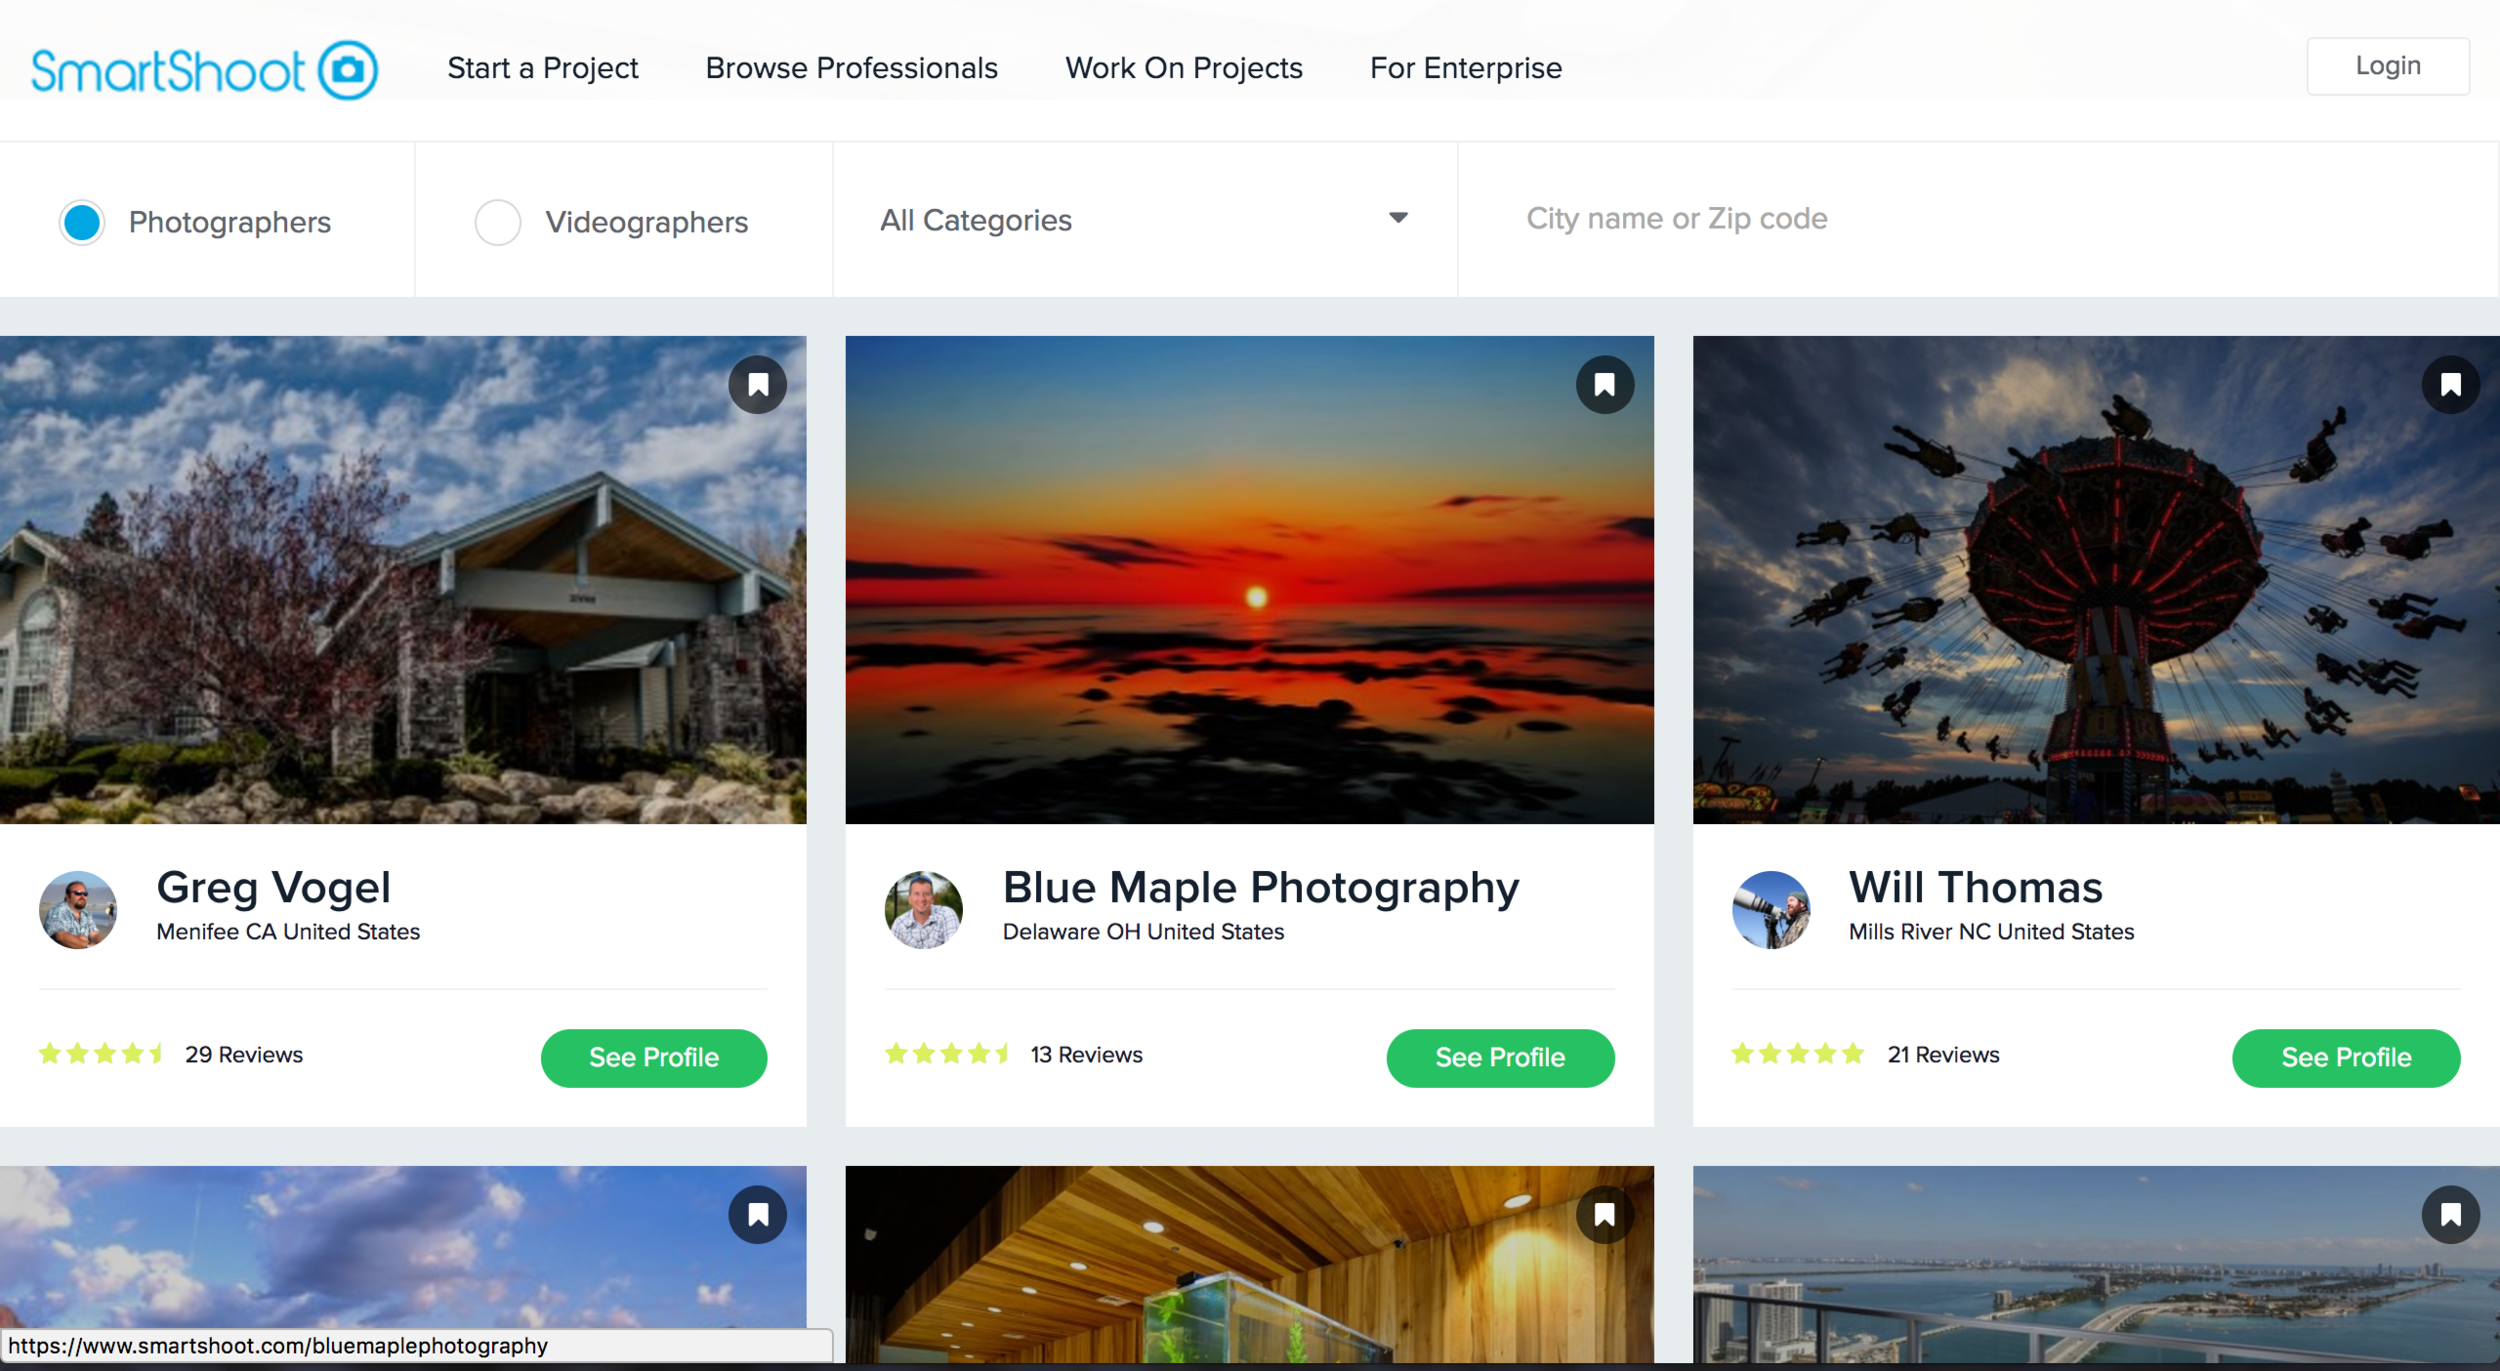Go to Browse Professionals
This screenshot has height=1371, width=2500.
851,68
